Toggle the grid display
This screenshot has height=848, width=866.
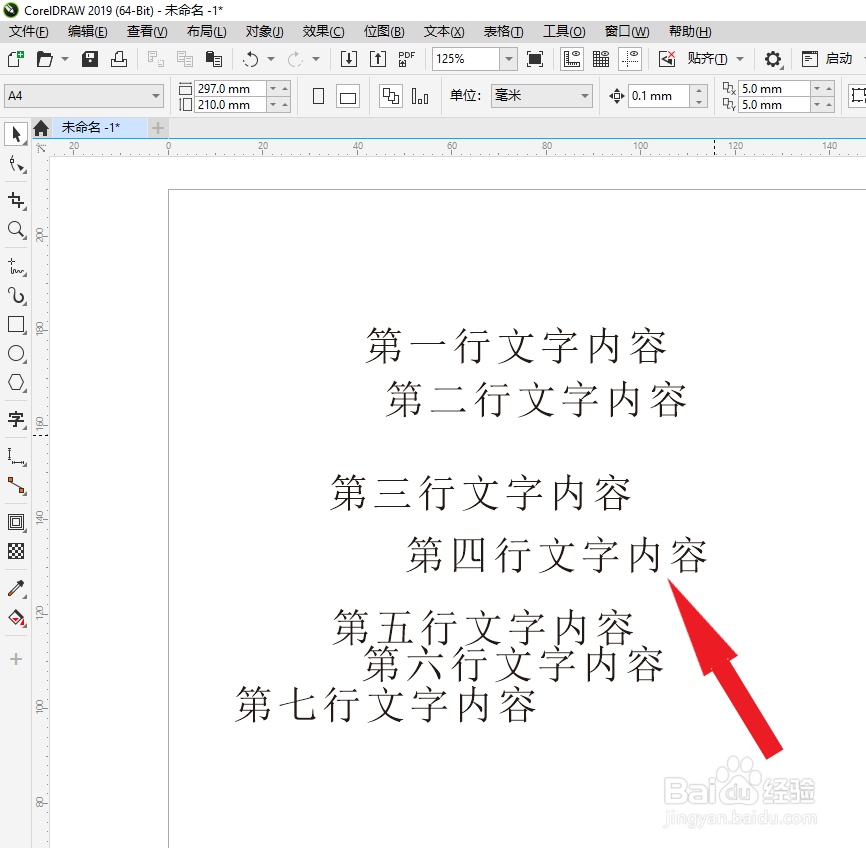(599, 58)
